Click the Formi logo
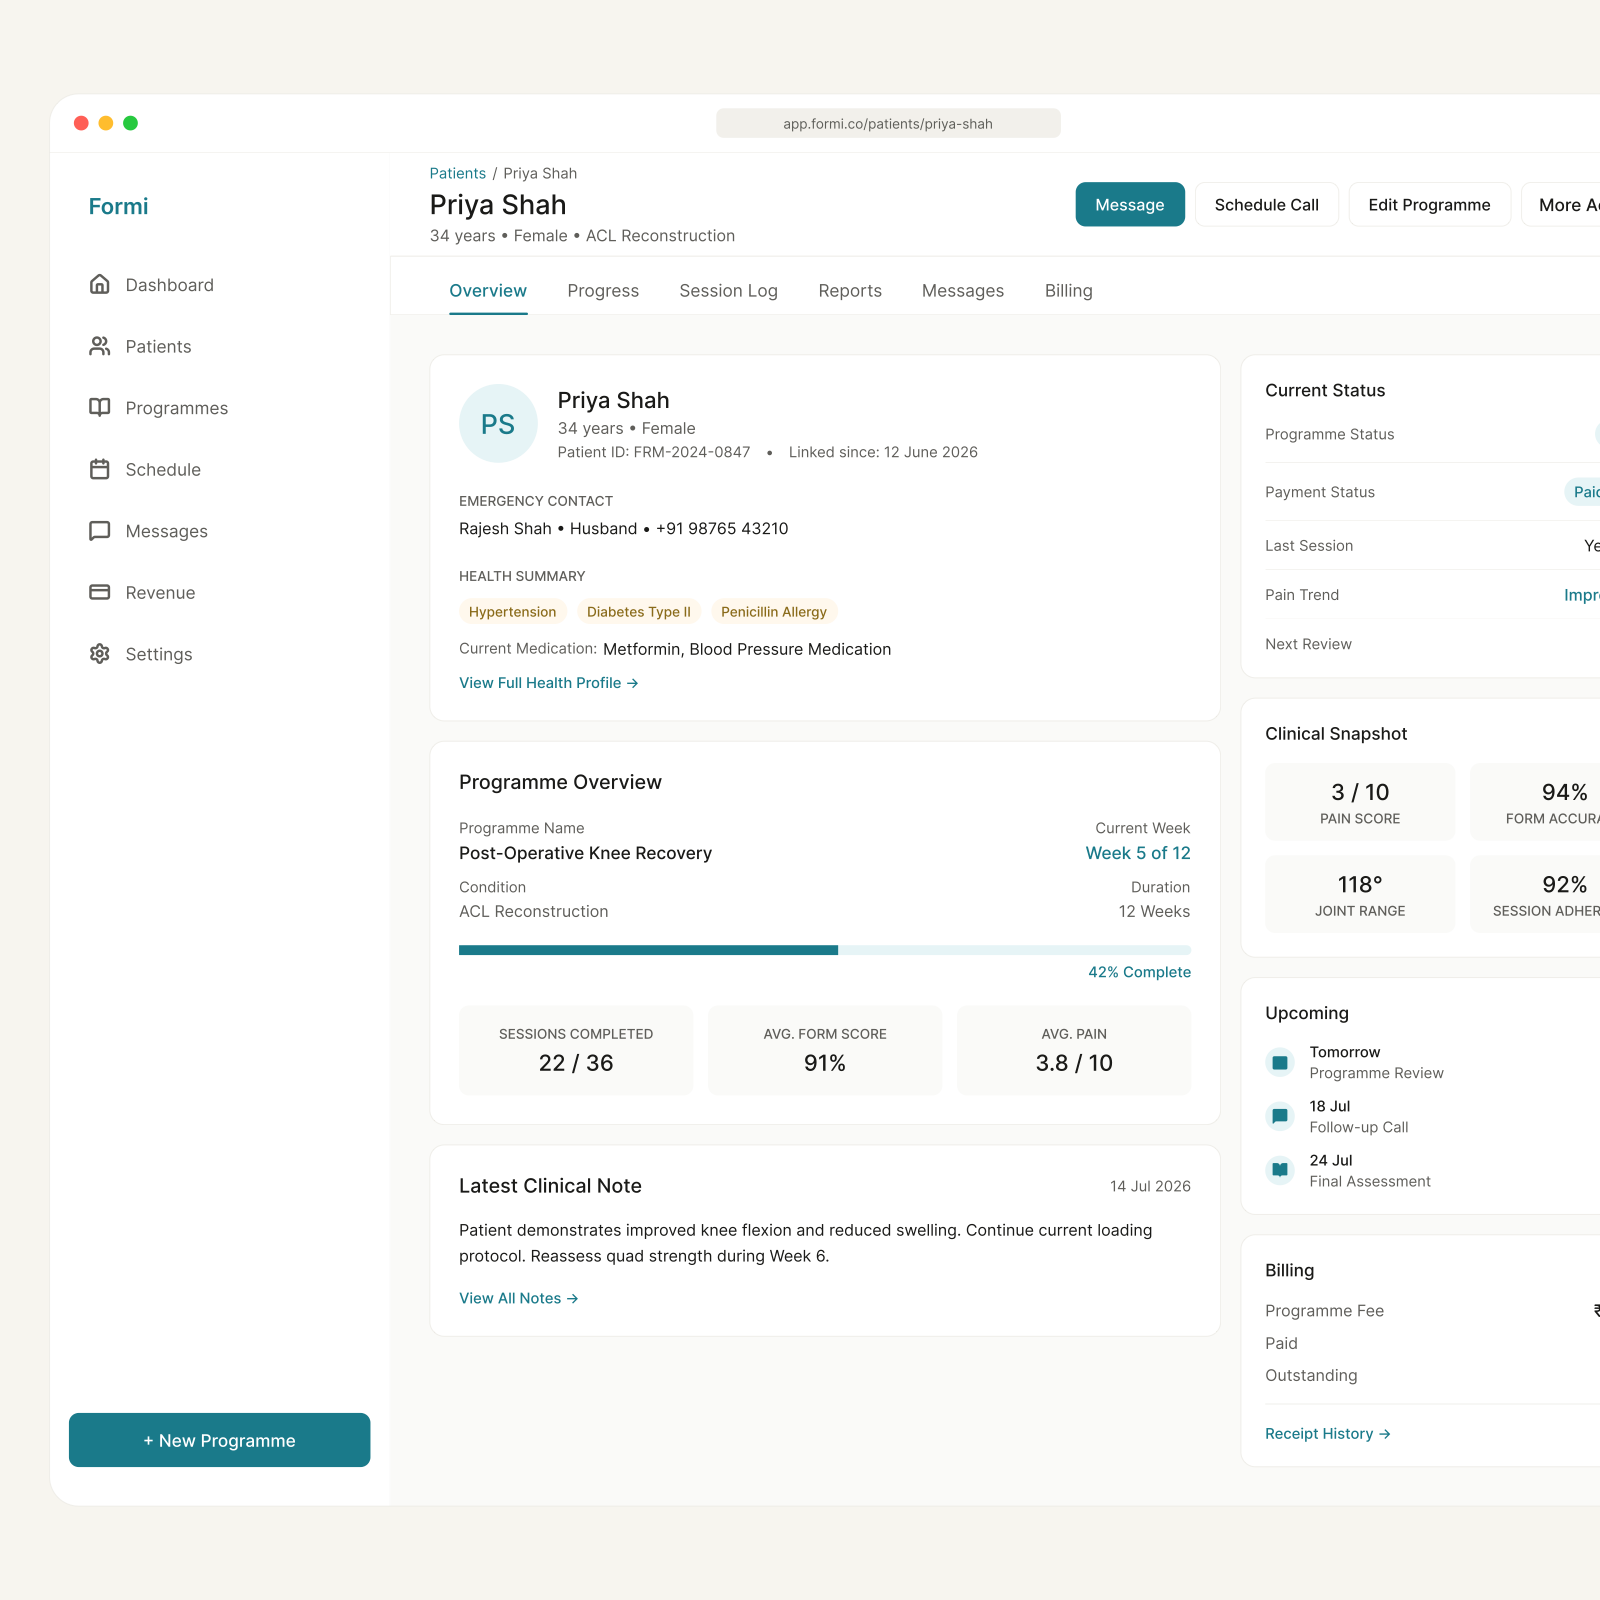The image size is (1600, 1600). [x=118, y=207]
